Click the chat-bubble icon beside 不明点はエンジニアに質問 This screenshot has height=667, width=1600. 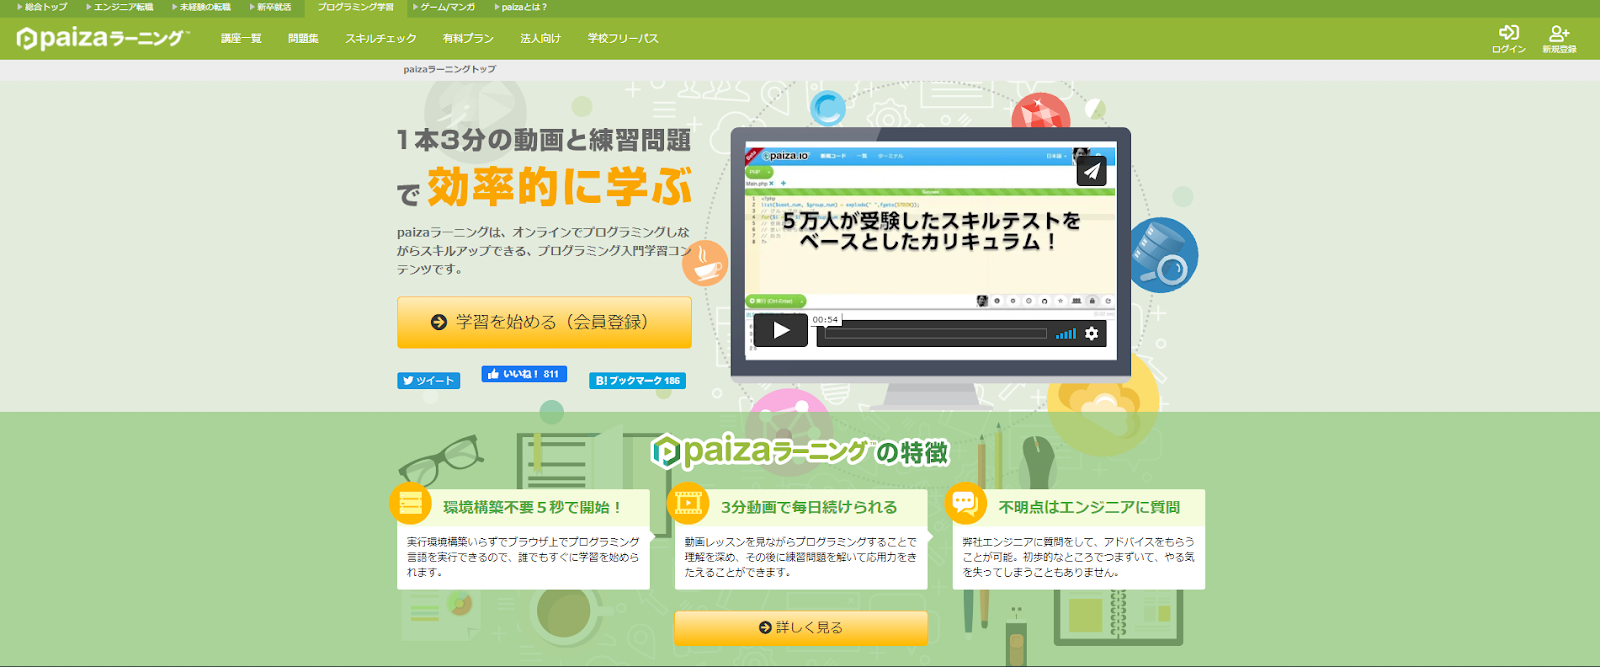(965, 503)
